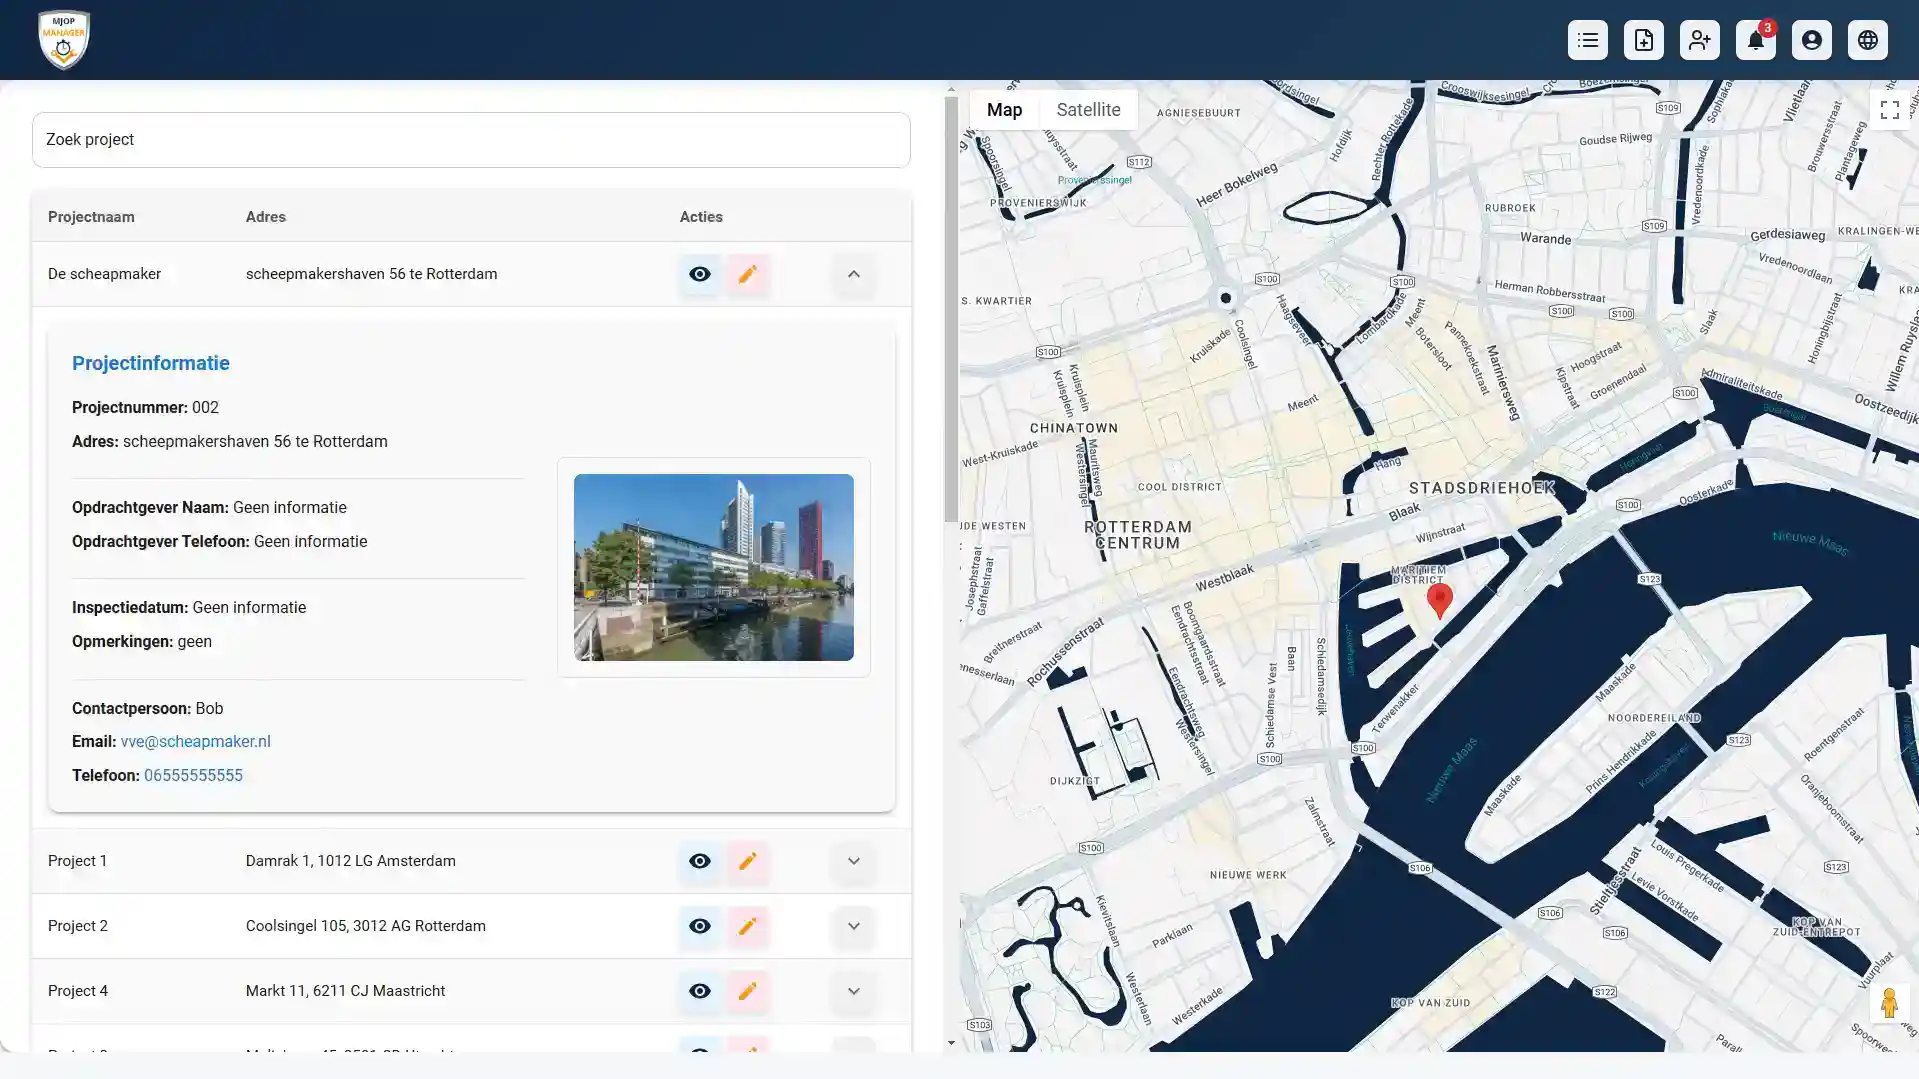This screenshot has width=1919, height=1079.
Task: Click the Street View pegman icon
Action: point(1889,1003)
